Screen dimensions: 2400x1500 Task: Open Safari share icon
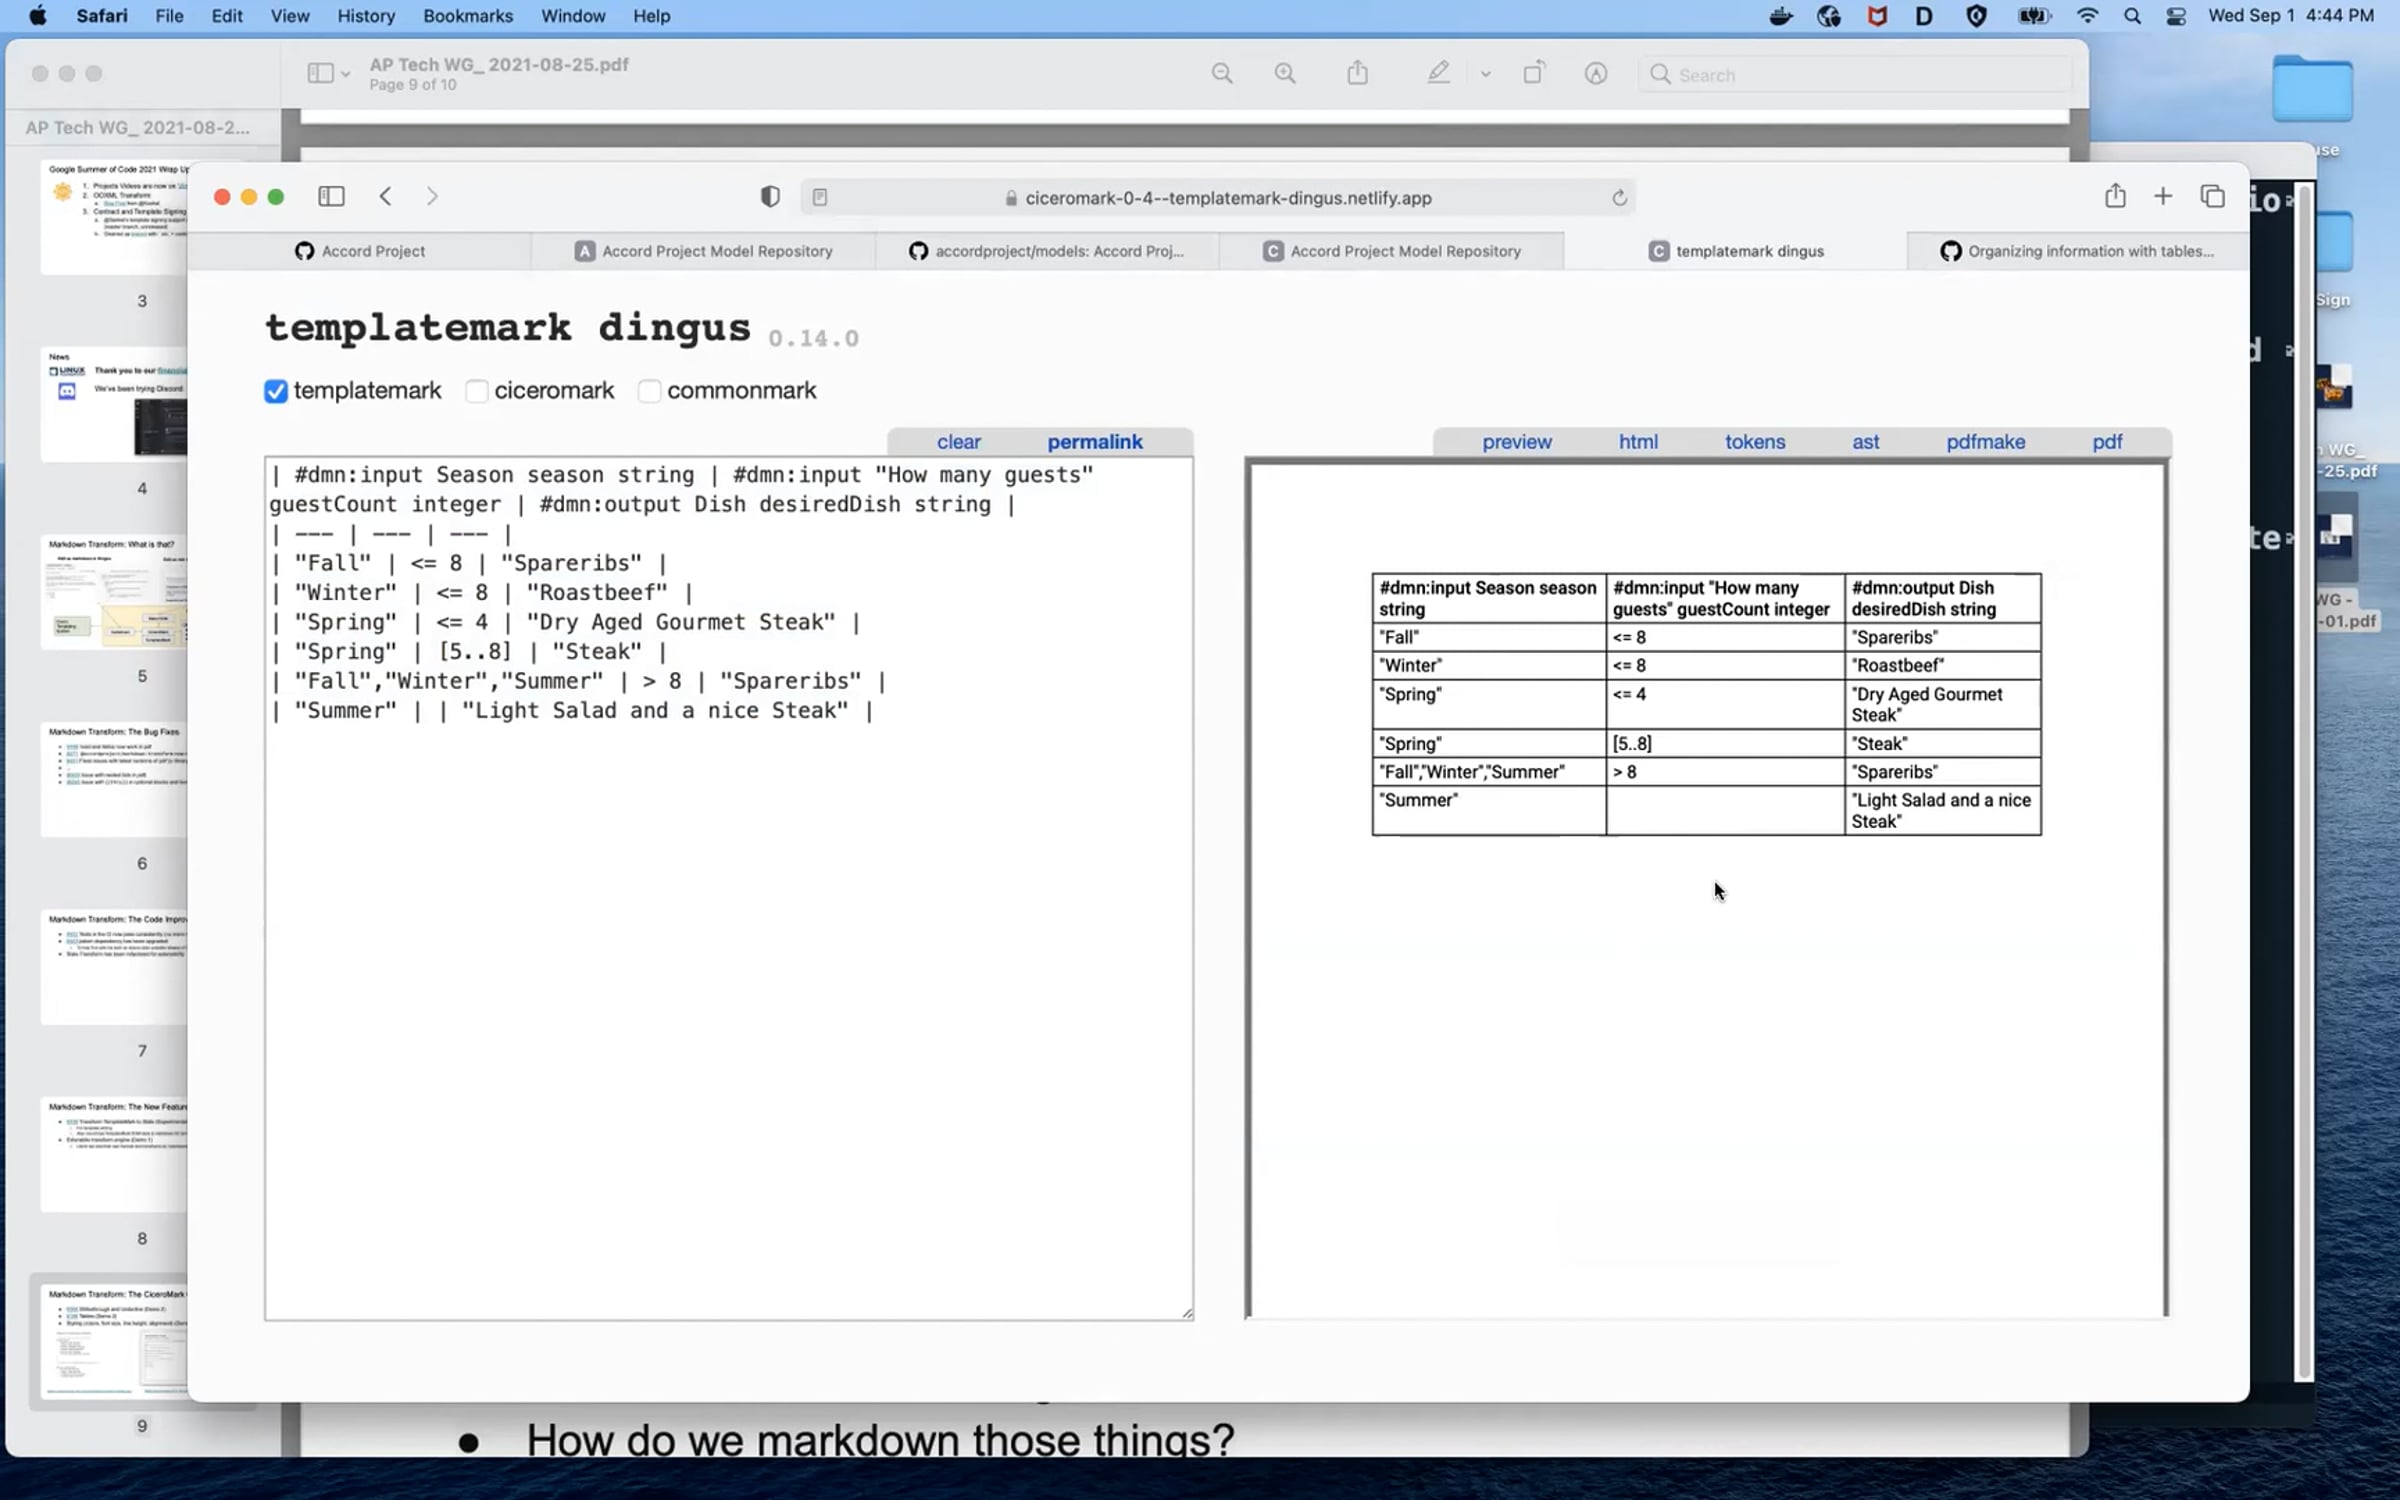click(2114, 197)
